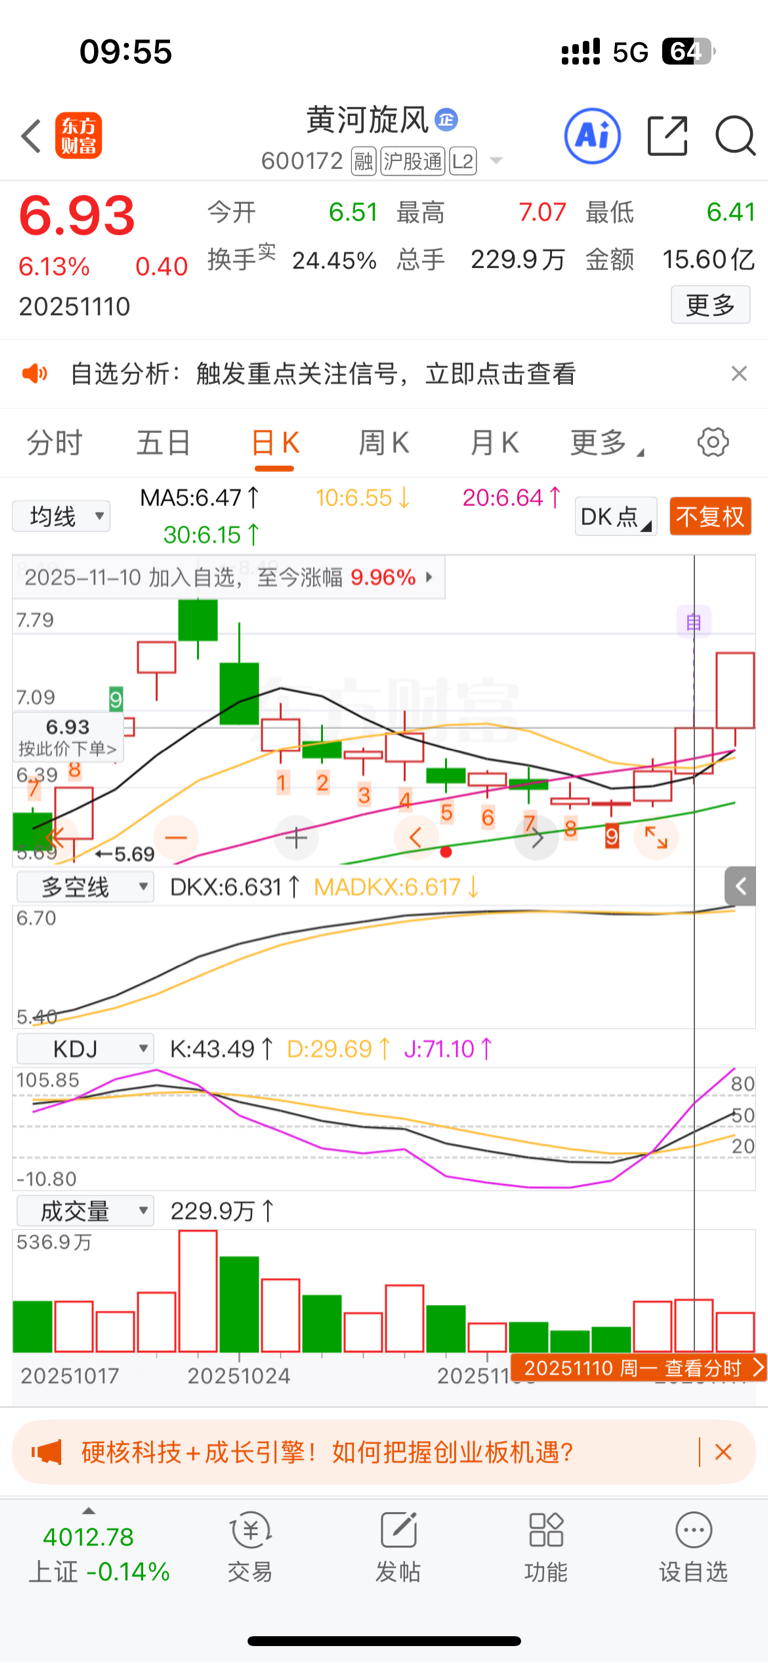Tap the current price 6.93
The width and height of the screenshot is (768, 1663).
[77, 216]
